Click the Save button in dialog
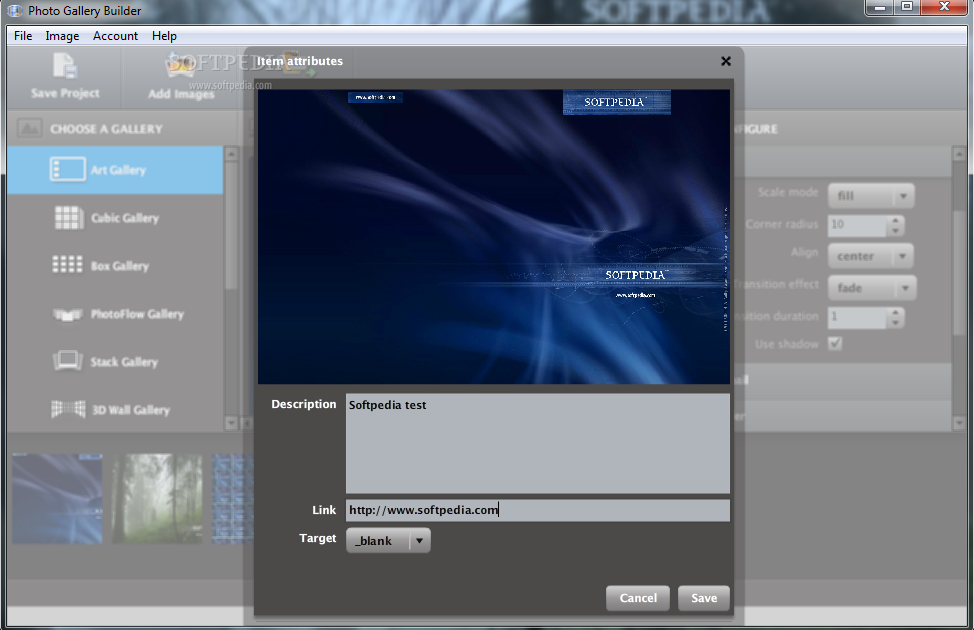The image size is (974, 630). click(x=704, y=598)
